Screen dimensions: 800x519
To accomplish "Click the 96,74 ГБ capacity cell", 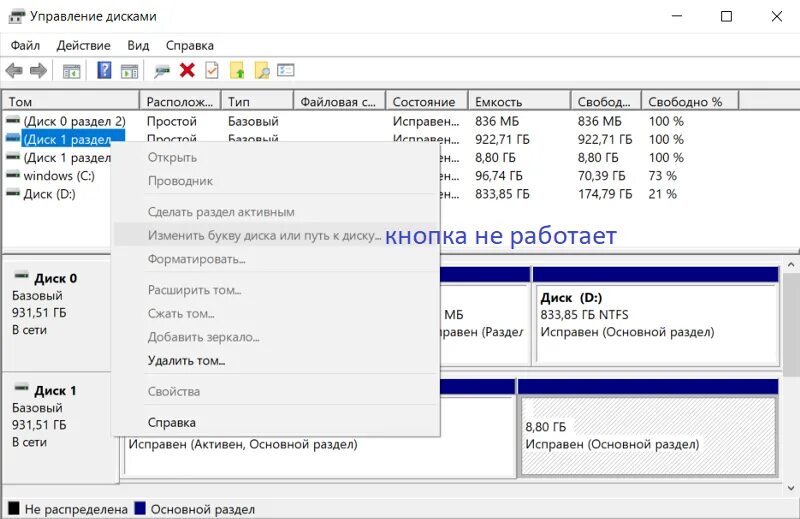I will click(x=498, y=176).
